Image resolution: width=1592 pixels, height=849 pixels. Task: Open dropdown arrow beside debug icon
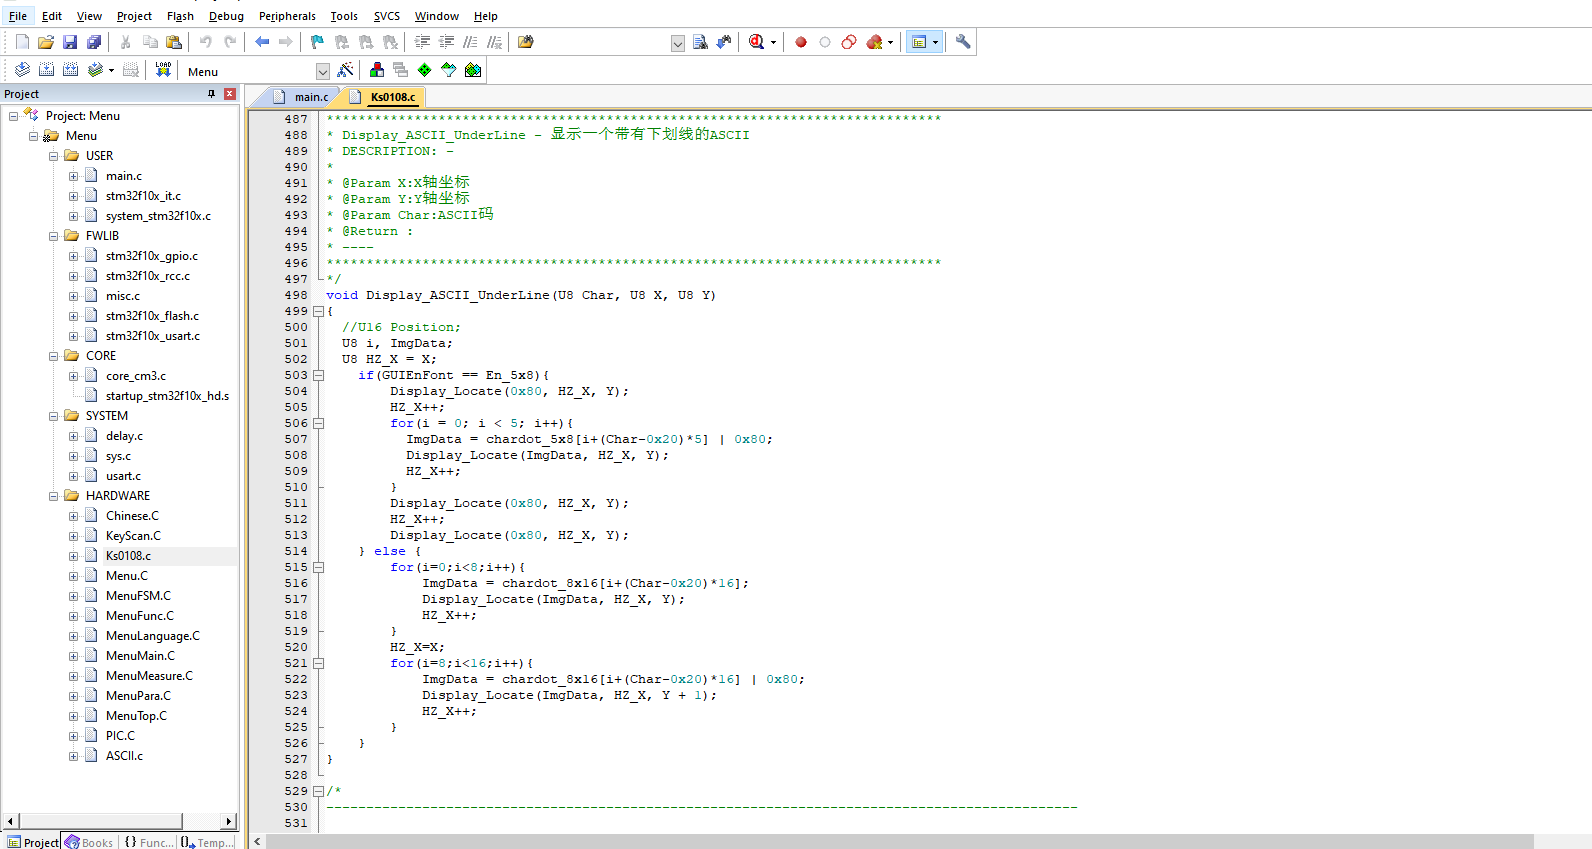pyautogui.click(x=773, y=43)
